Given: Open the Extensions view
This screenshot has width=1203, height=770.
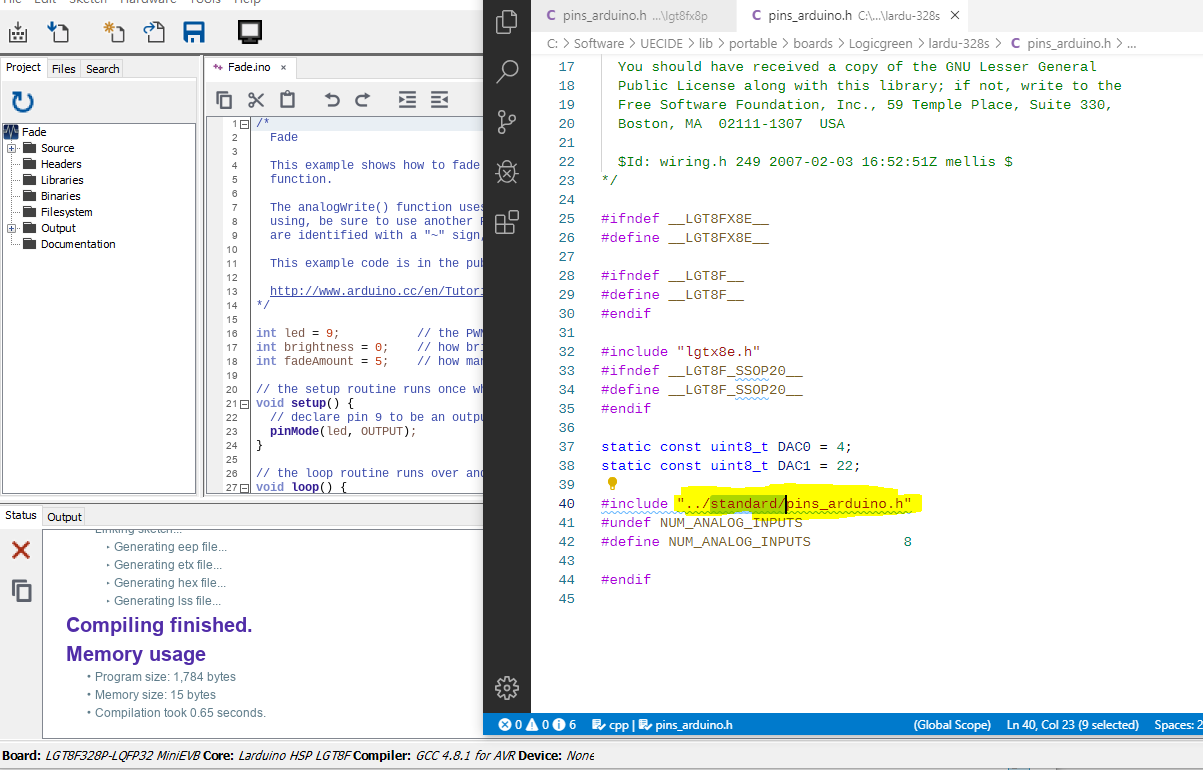Looking at the screenshot, I should (507, 222).
